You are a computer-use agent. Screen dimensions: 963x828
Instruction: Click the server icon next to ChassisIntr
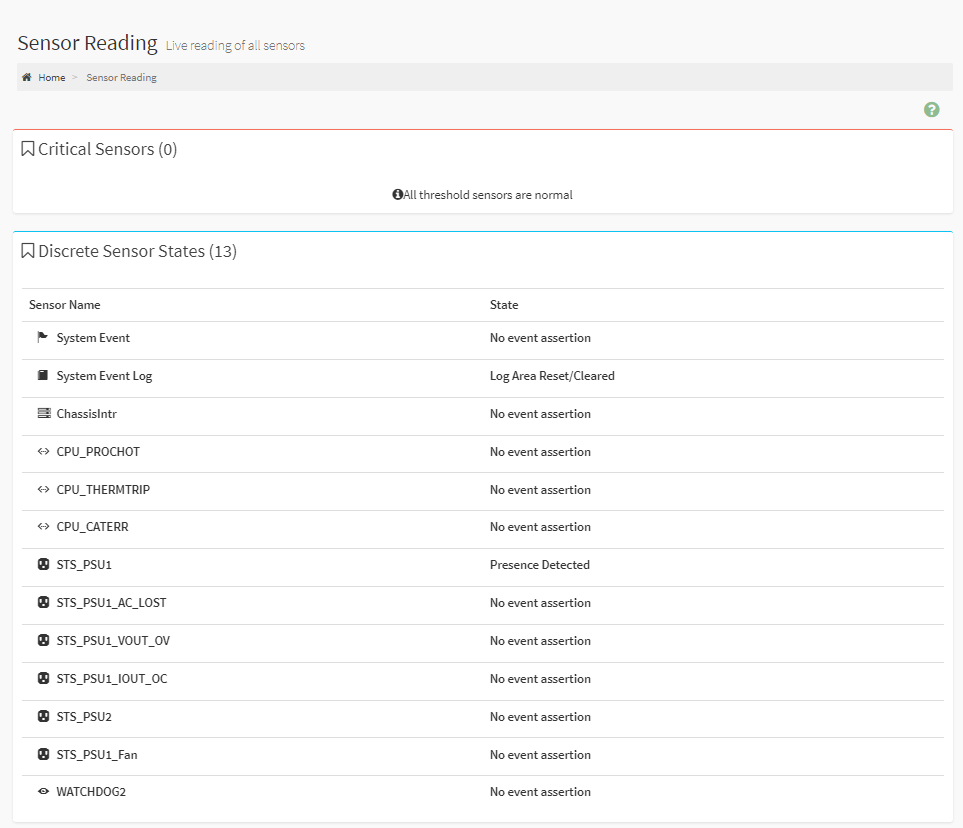click(43, 414)
